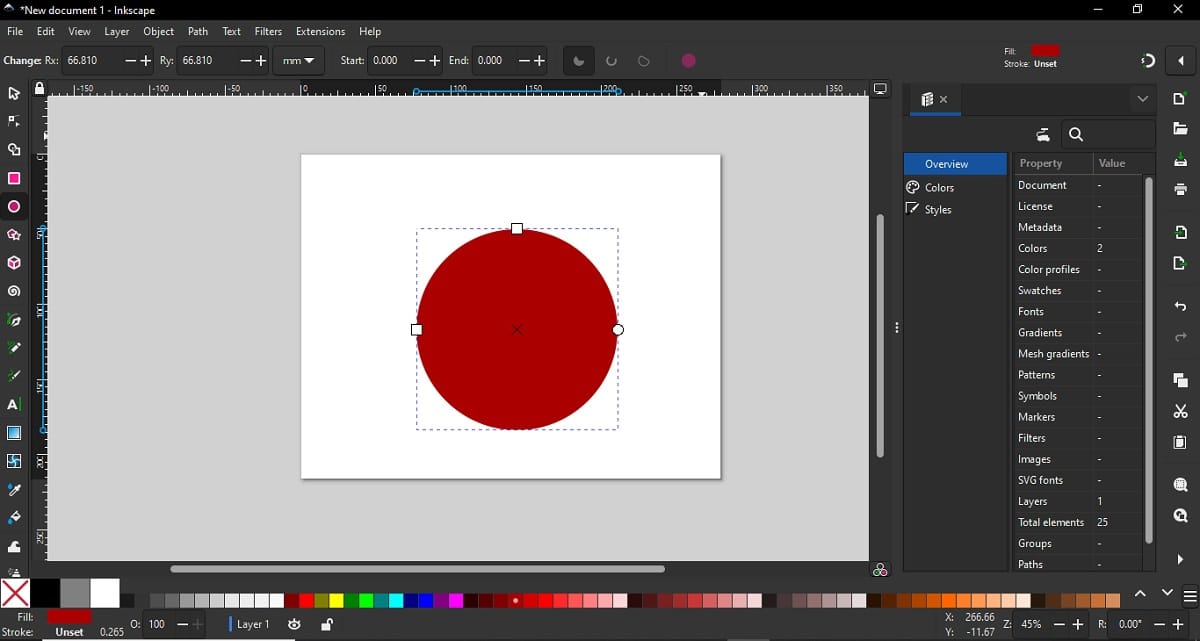Collapse the document properties panel with the chevron
The width and height of the screenshot is (1200, 641).
pos(1143,99)
